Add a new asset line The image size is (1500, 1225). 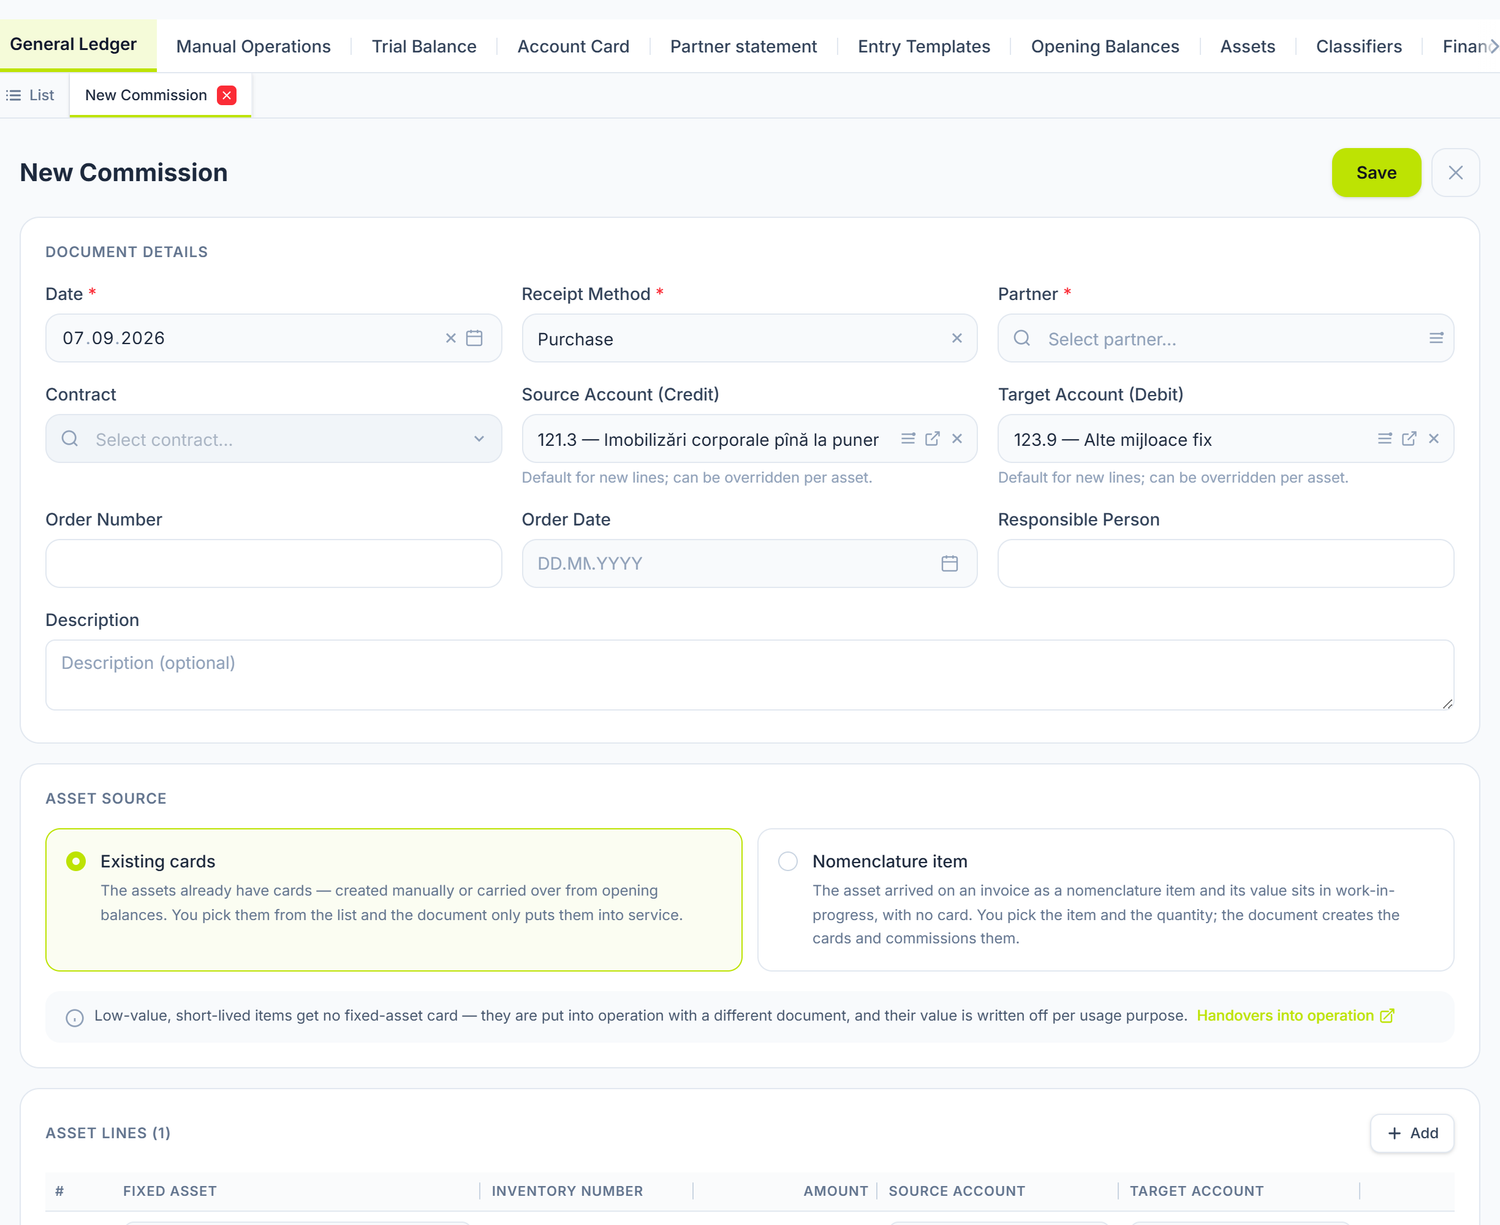point(1412,1133)
